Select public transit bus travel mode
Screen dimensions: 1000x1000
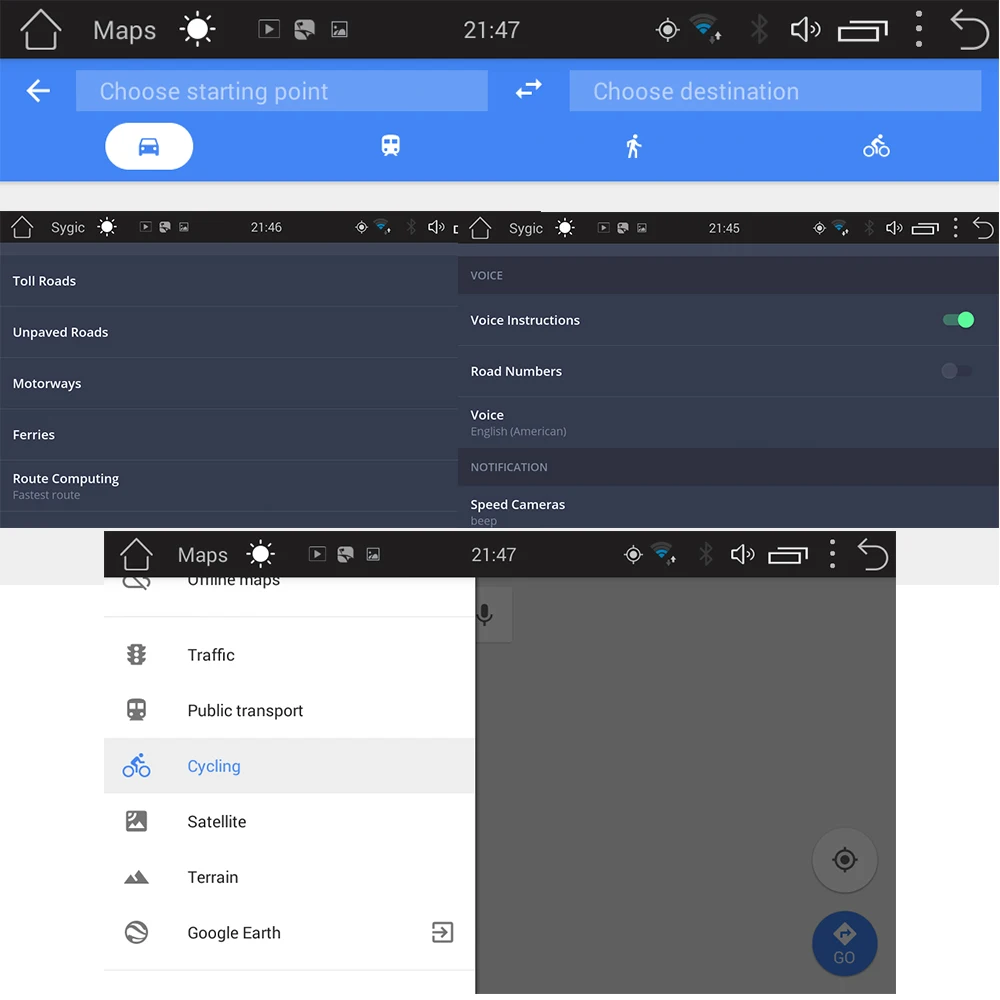click(390, 145)
